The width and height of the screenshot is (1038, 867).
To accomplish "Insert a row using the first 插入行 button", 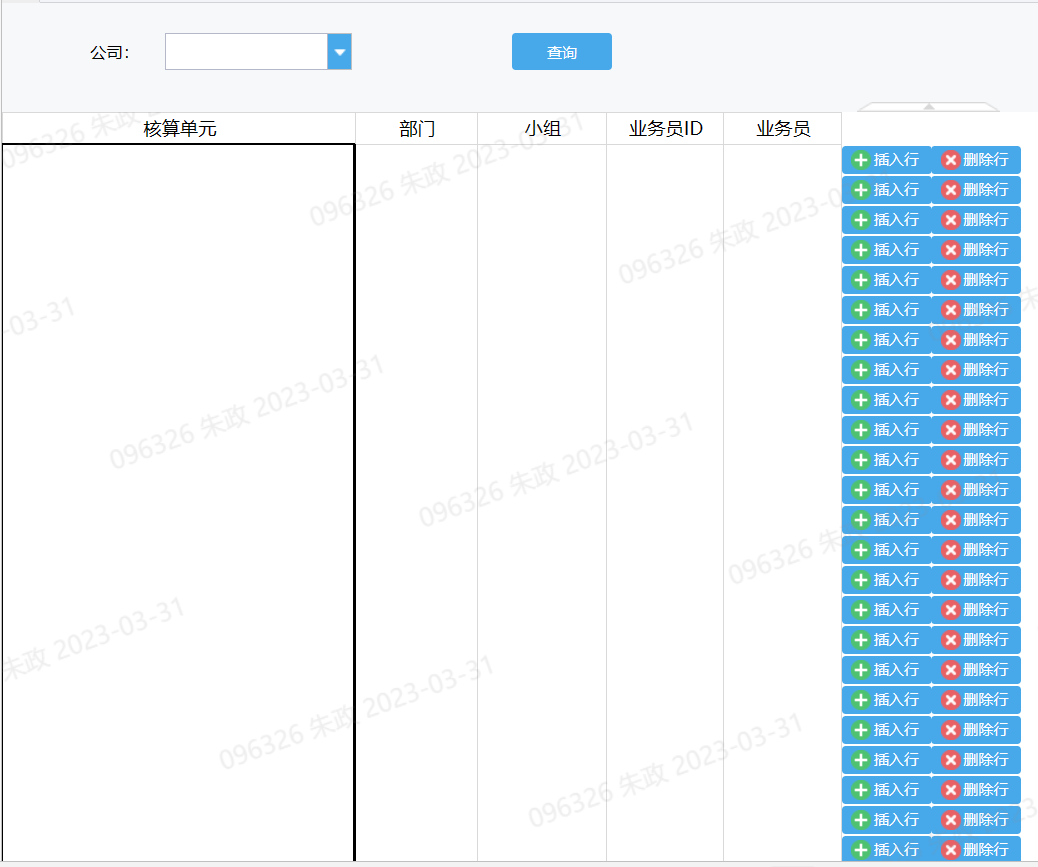I will click(x=886, y=160).
